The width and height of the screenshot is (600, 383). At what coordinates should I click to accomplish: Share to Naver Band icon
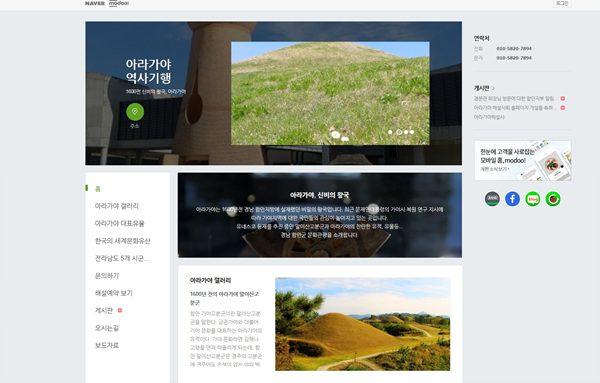pos(492,199)
